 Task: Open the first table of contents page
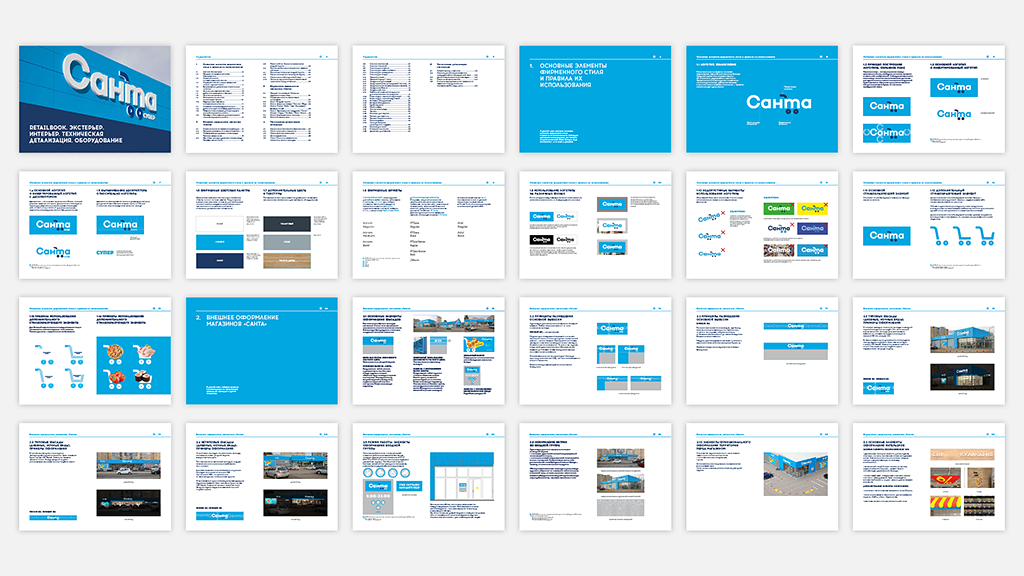[x=262, y=99]
